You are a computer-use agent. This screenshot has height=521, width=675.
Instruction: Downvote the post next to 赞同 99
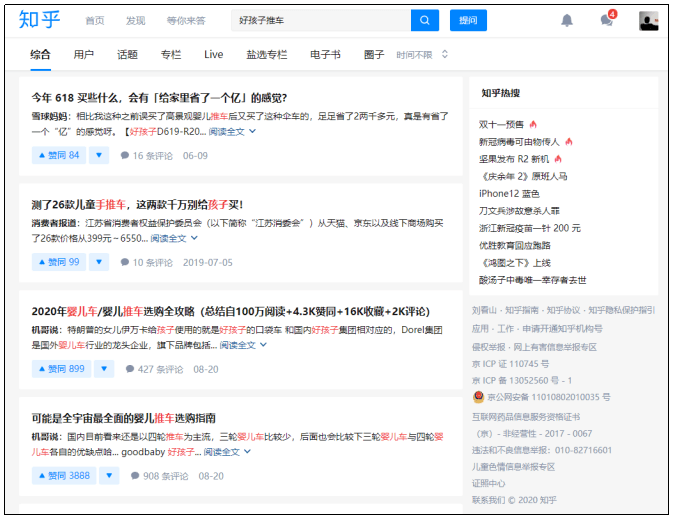point(99,262)
